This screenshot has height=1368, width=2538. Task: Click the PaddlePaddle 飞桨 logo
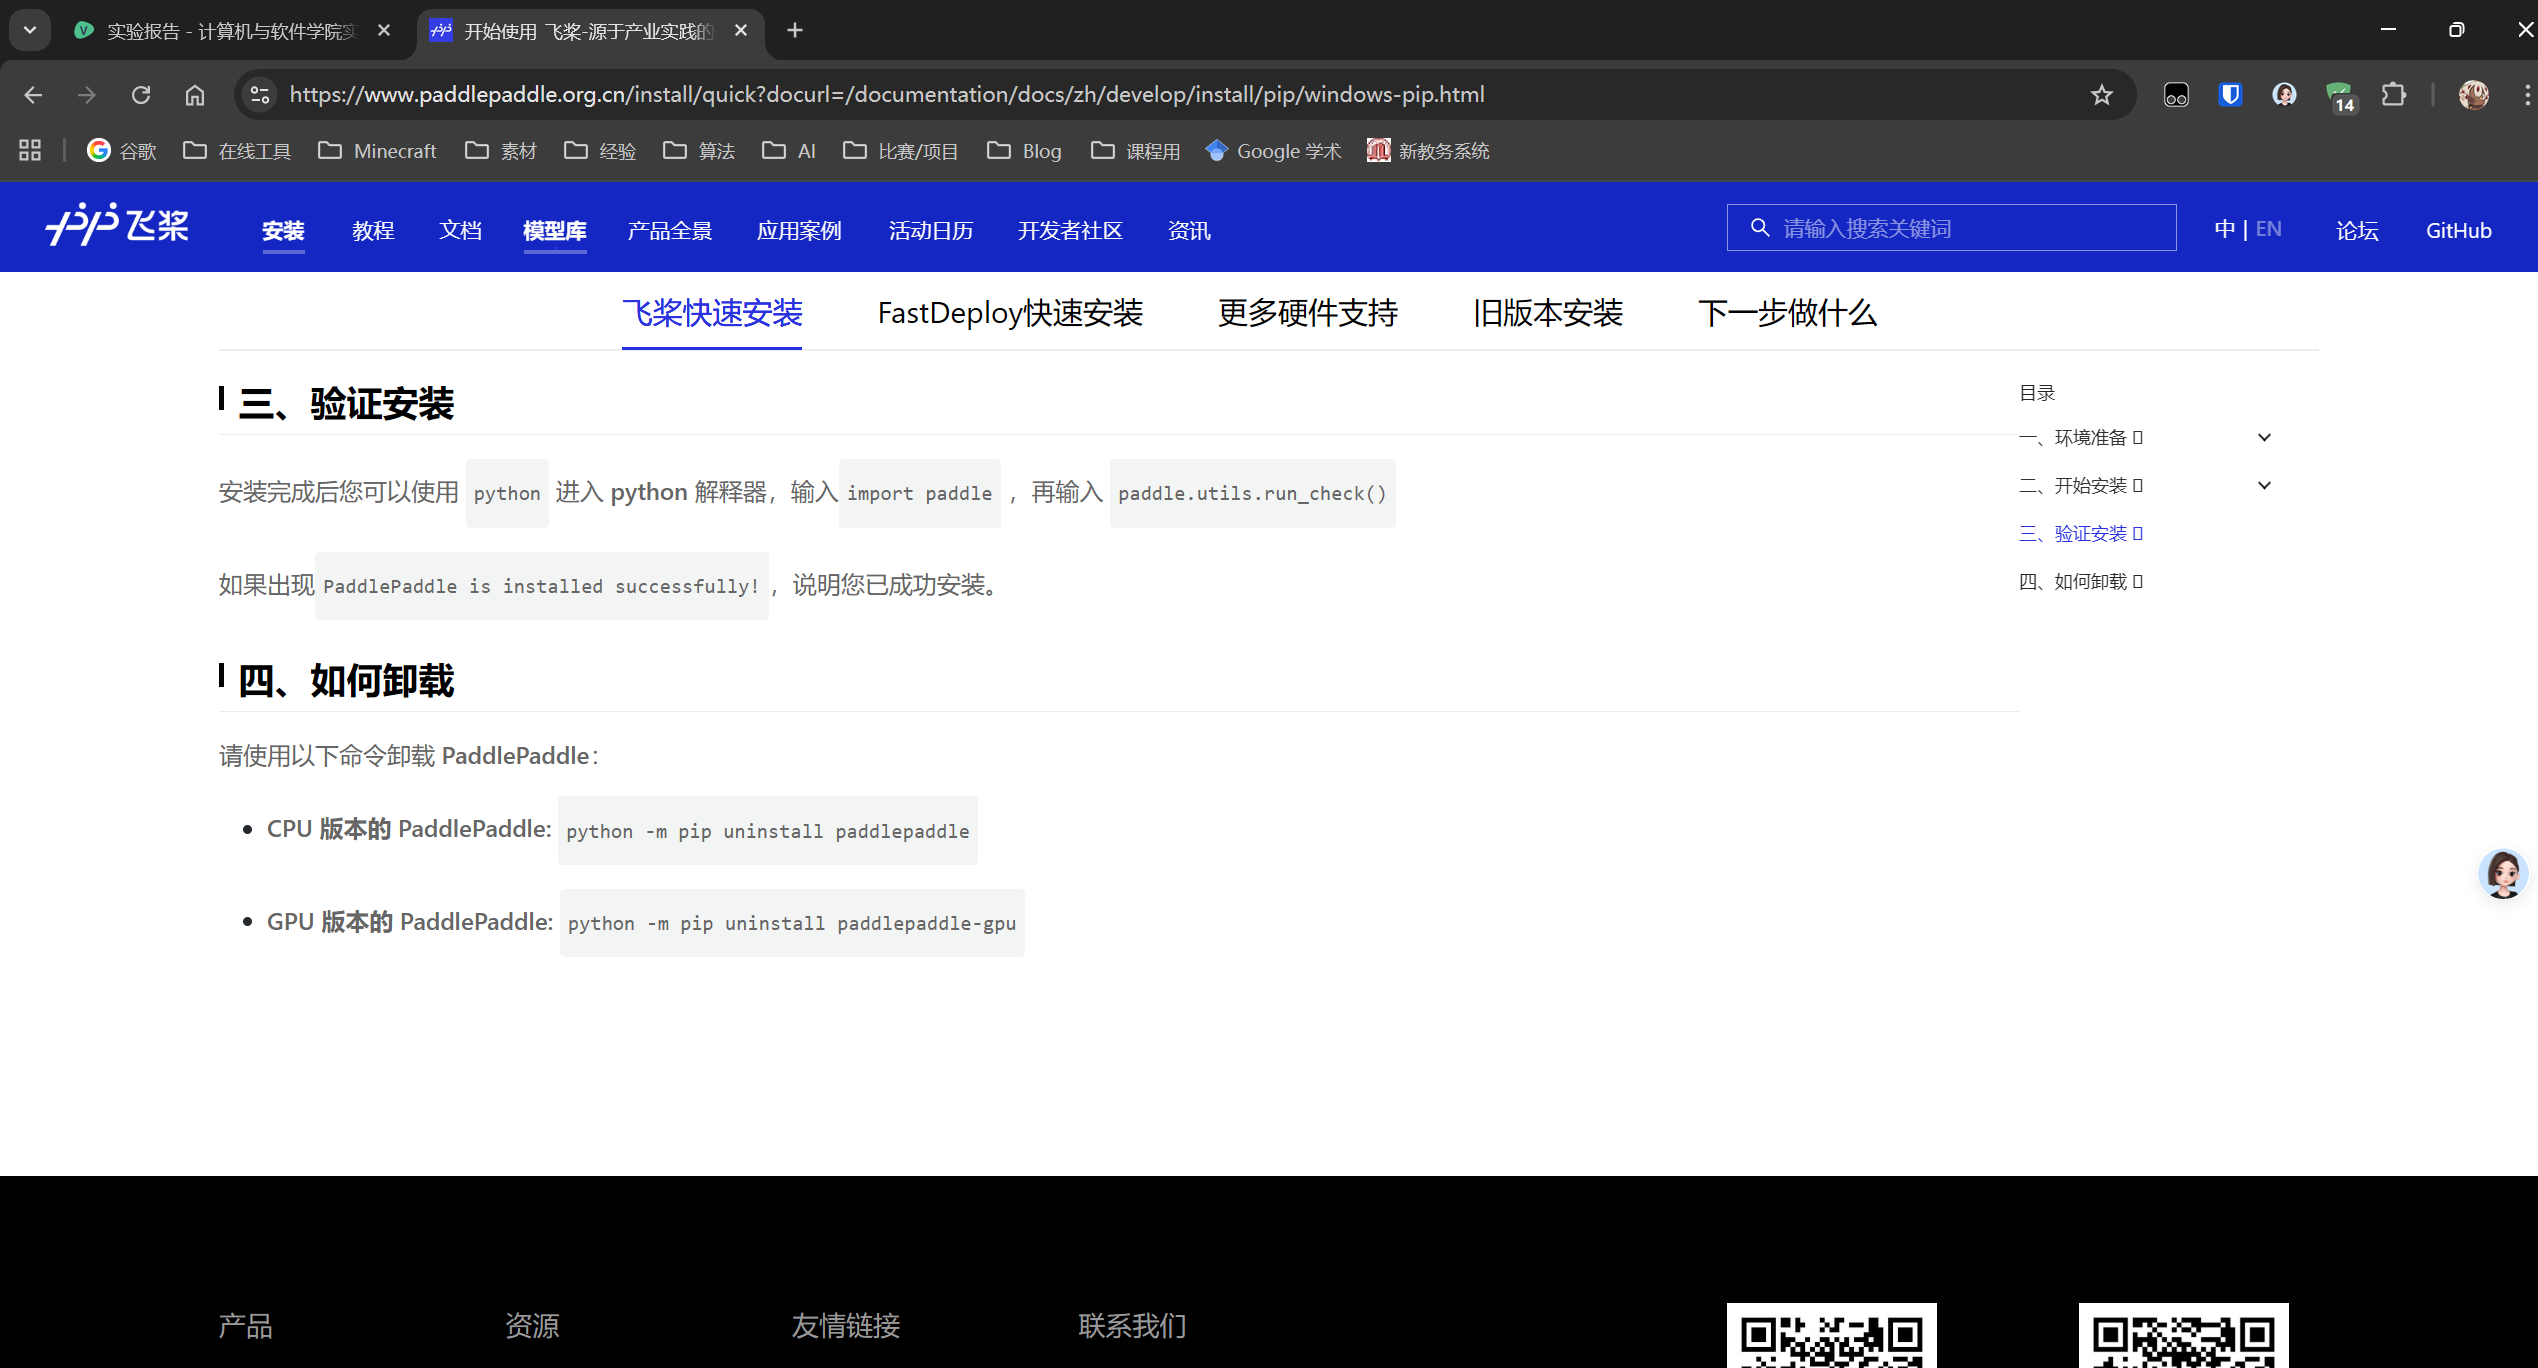click(x=117, y=227)
